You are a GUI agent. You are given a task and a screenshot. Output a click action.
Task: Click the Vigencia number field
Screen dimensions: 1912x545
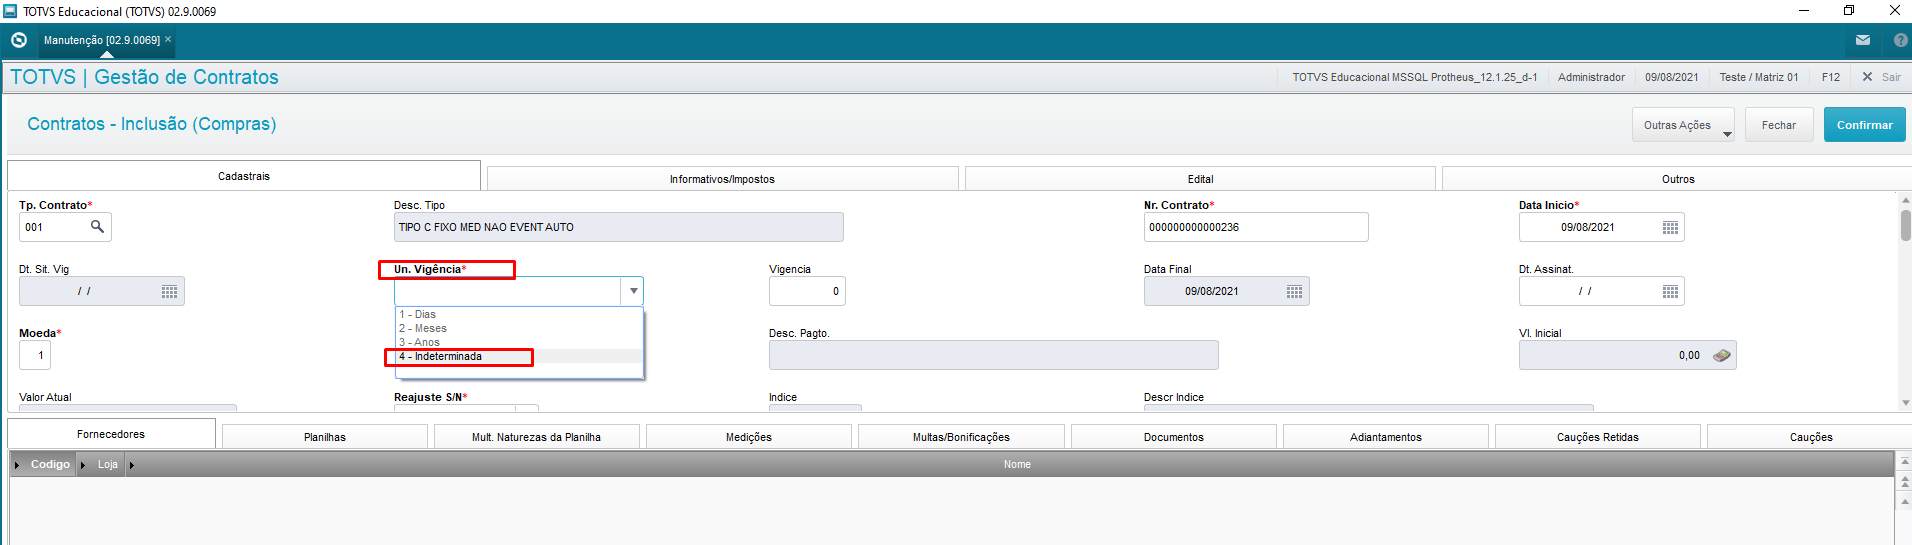coord(807,291)
